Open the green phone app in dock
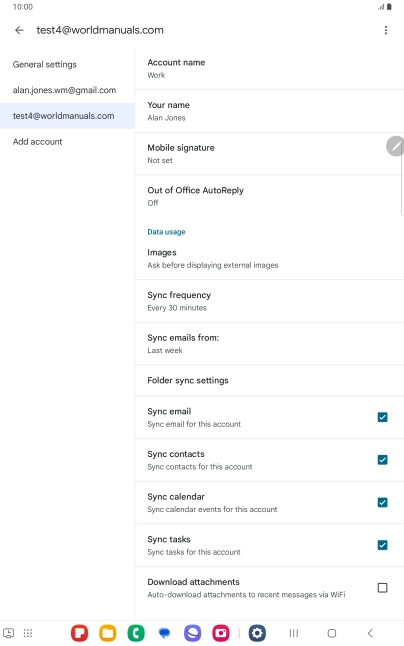 tap(136, 633)
